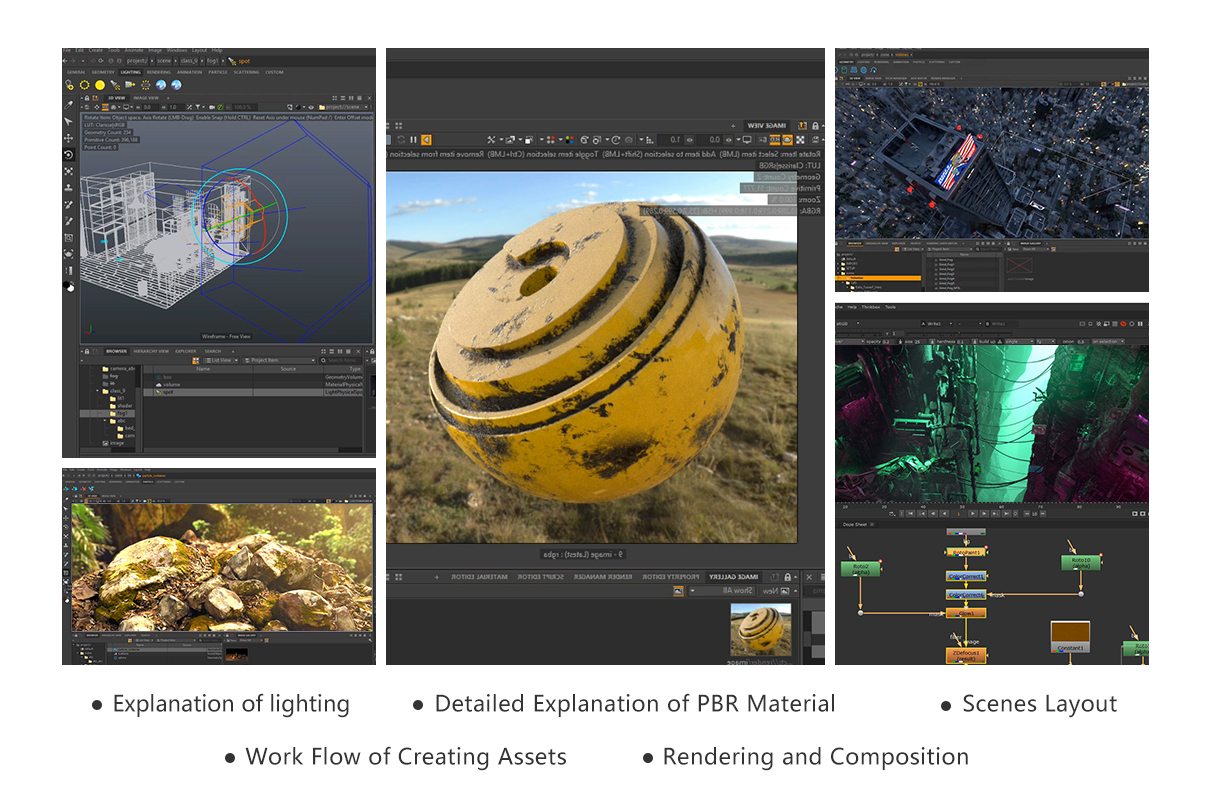Open the List View dropdown in the browser
The image size is (1210, 800).
(x=222, y=360)
